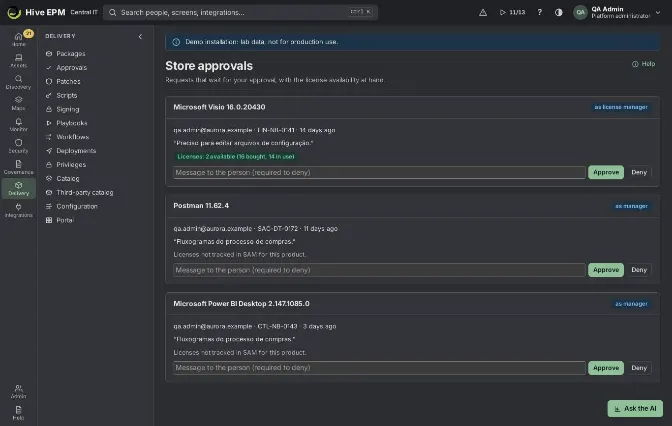Click the Postman message input field
The width and height of the screenshot is (672, 426).
point(379,270)
